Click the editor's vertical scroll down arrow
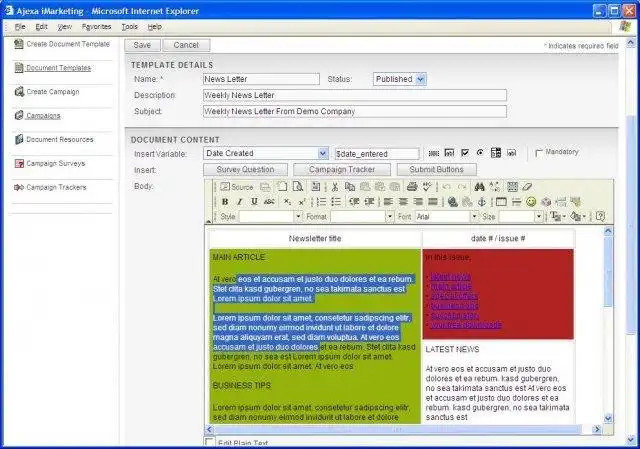The image size is (640, 449). click(608, 418)
